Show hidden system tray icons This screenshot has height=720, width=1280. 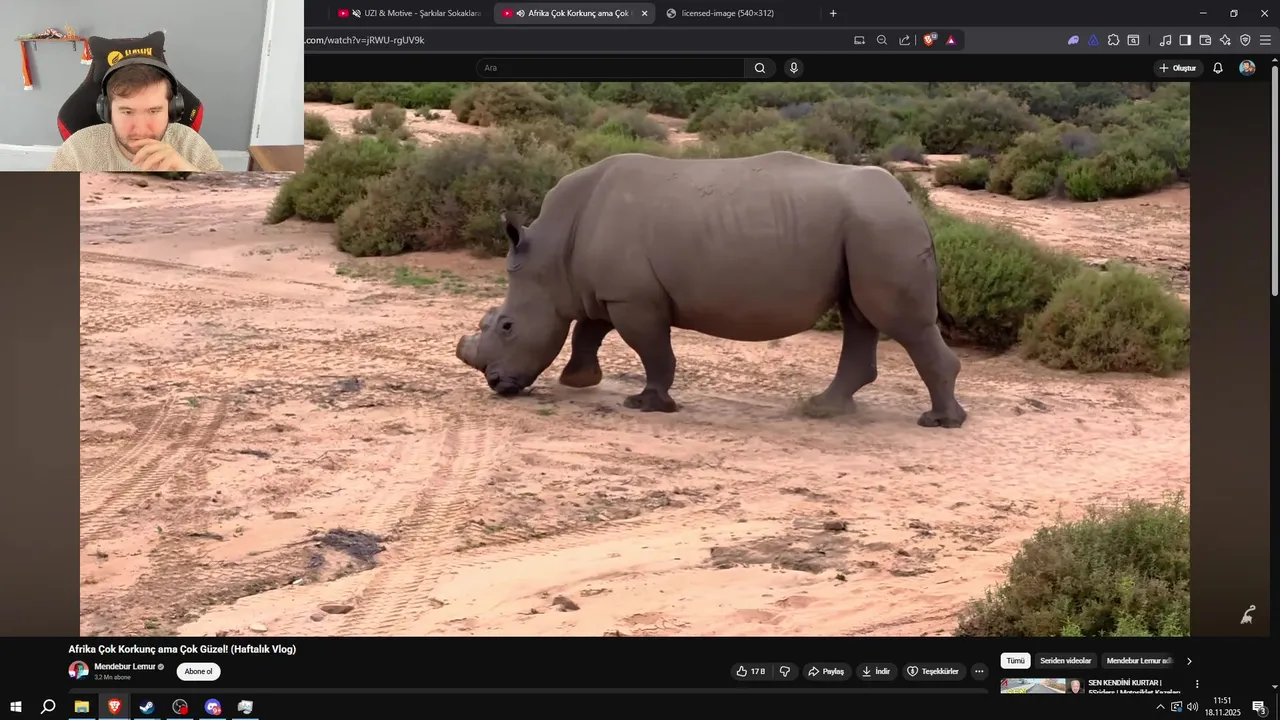[1160, 707]
